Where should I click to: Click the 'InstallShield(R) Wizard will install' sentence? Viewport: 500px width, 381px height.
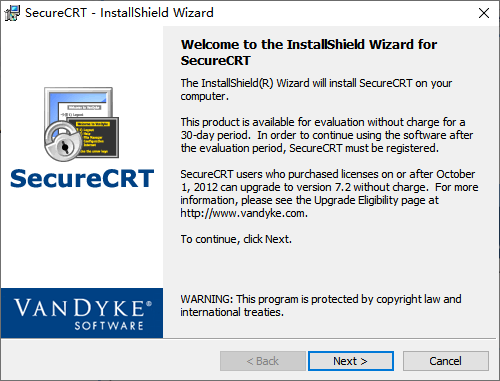[x=316, y=89]
